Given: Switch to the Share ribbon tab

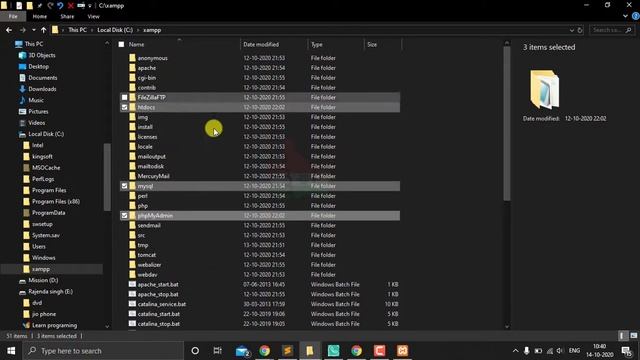Looking at the screenshot, I should (67, 16).
